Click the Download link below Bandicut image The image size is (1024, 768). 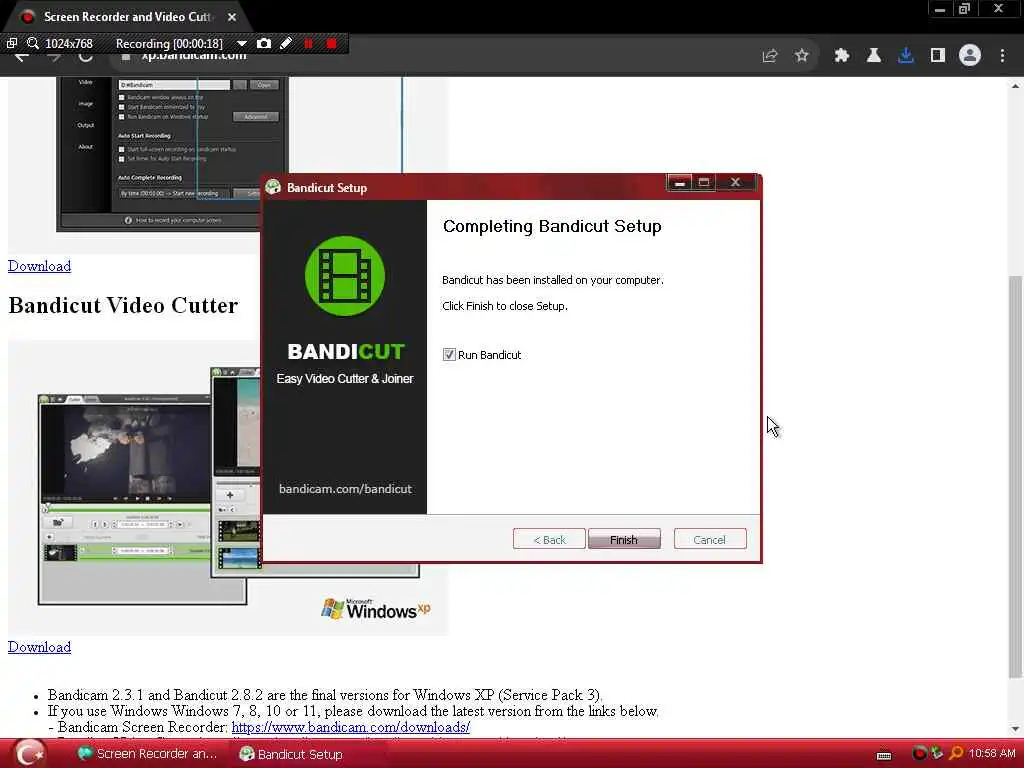click(39, 647)
